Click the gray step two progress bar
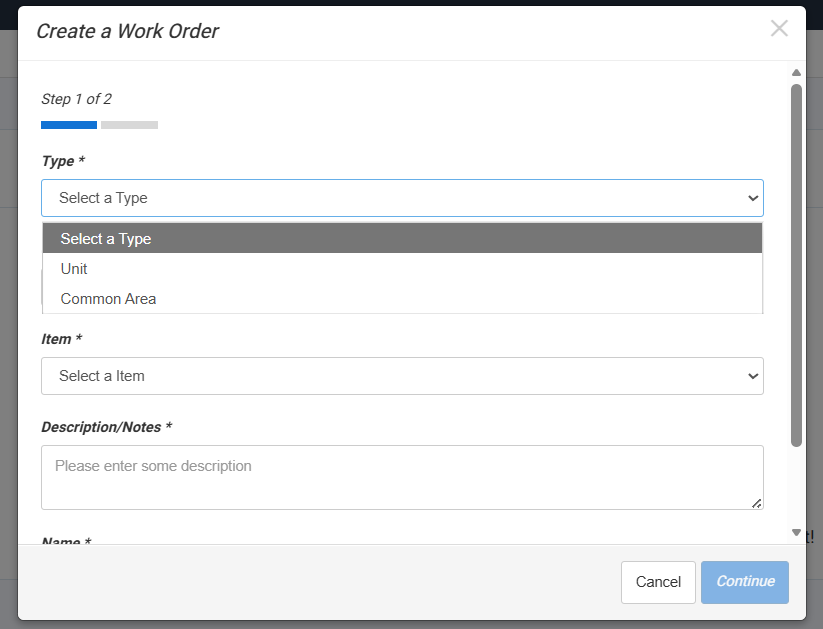Image resolution: width=823 pixels, height=629 pixels. 130,125
